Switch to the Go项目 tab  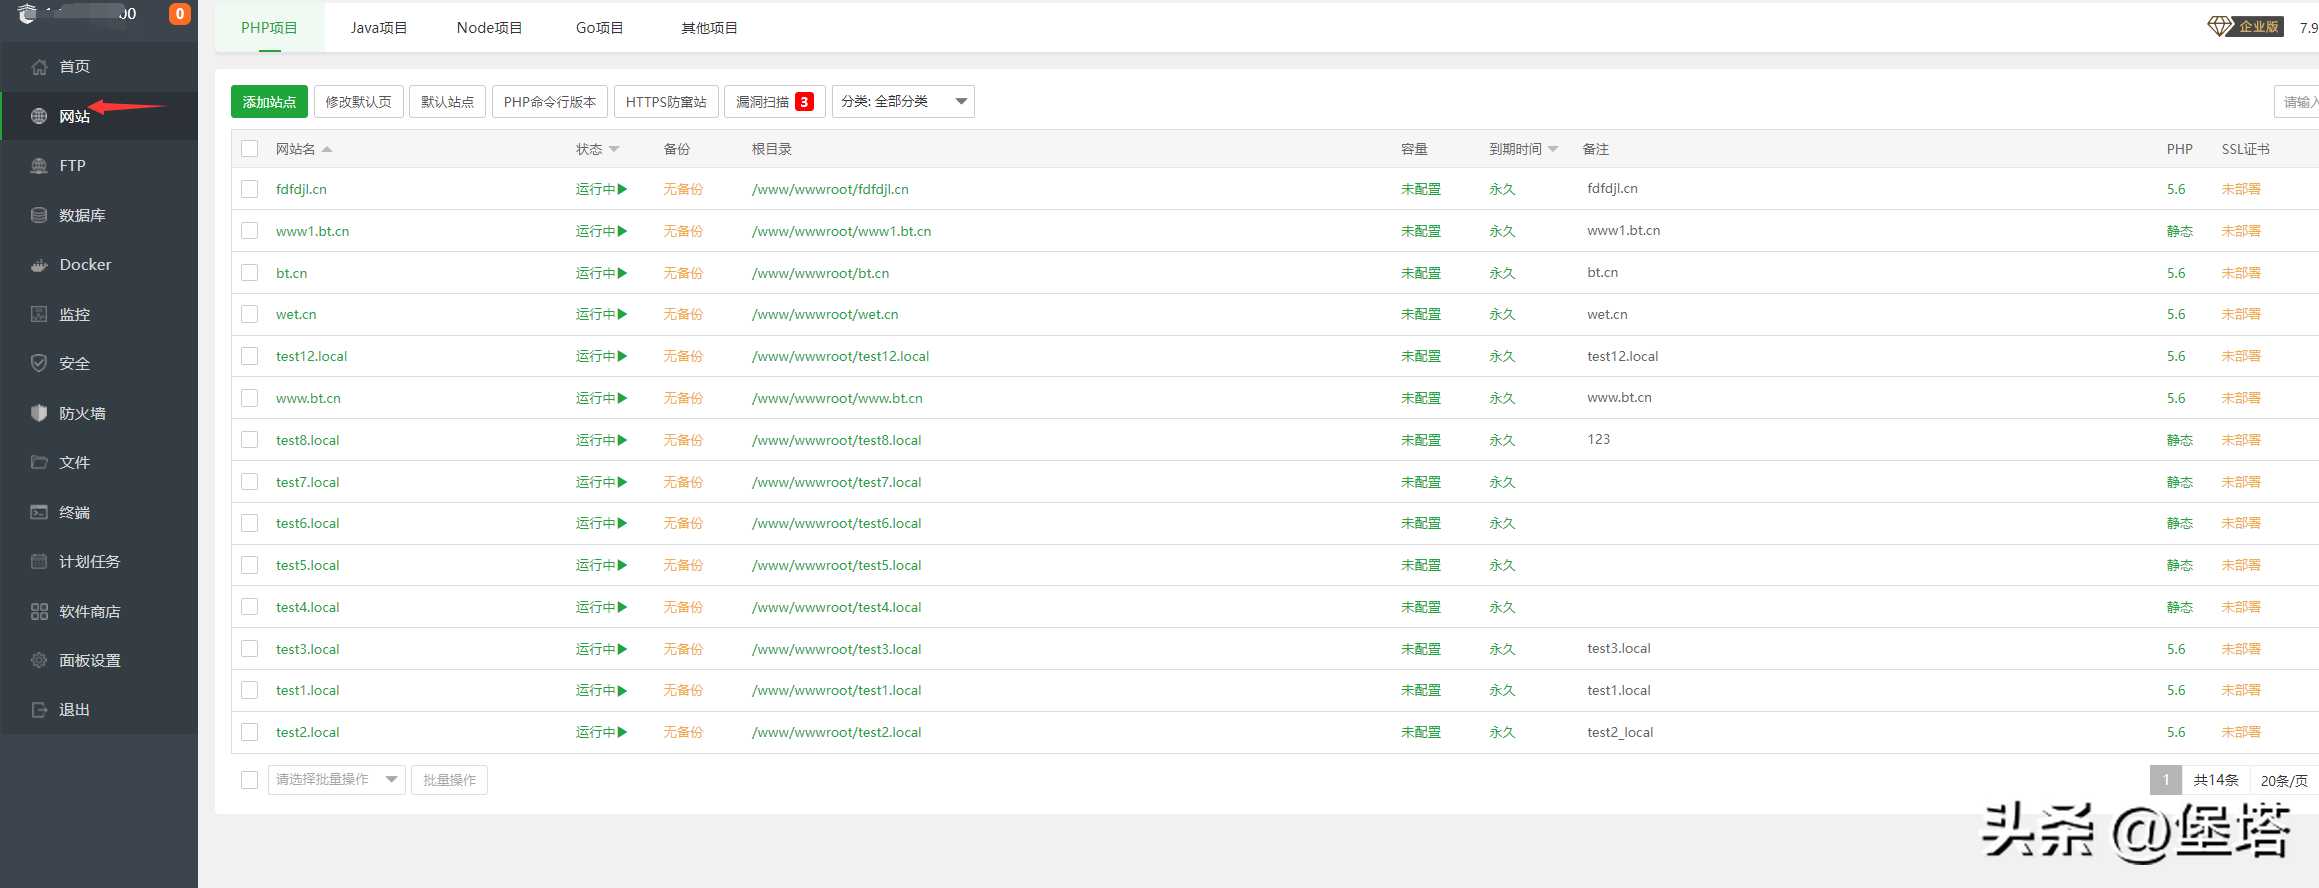click(x=599, y=28)
